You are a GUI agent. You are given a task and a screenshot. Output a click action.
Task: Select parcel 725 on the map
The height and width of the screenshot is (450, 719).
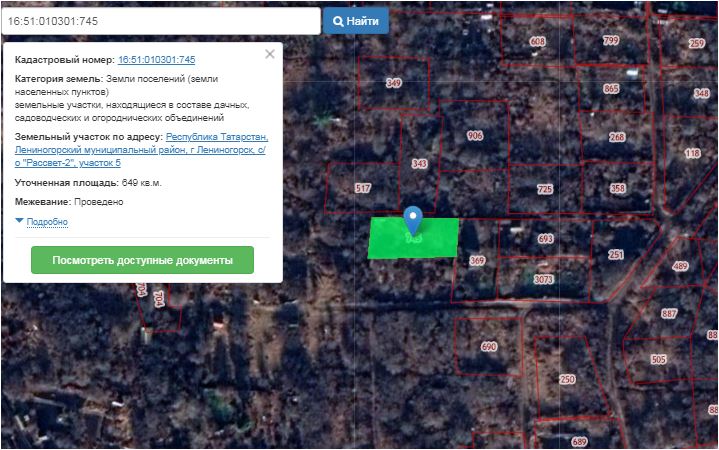(x=544, y=189)
